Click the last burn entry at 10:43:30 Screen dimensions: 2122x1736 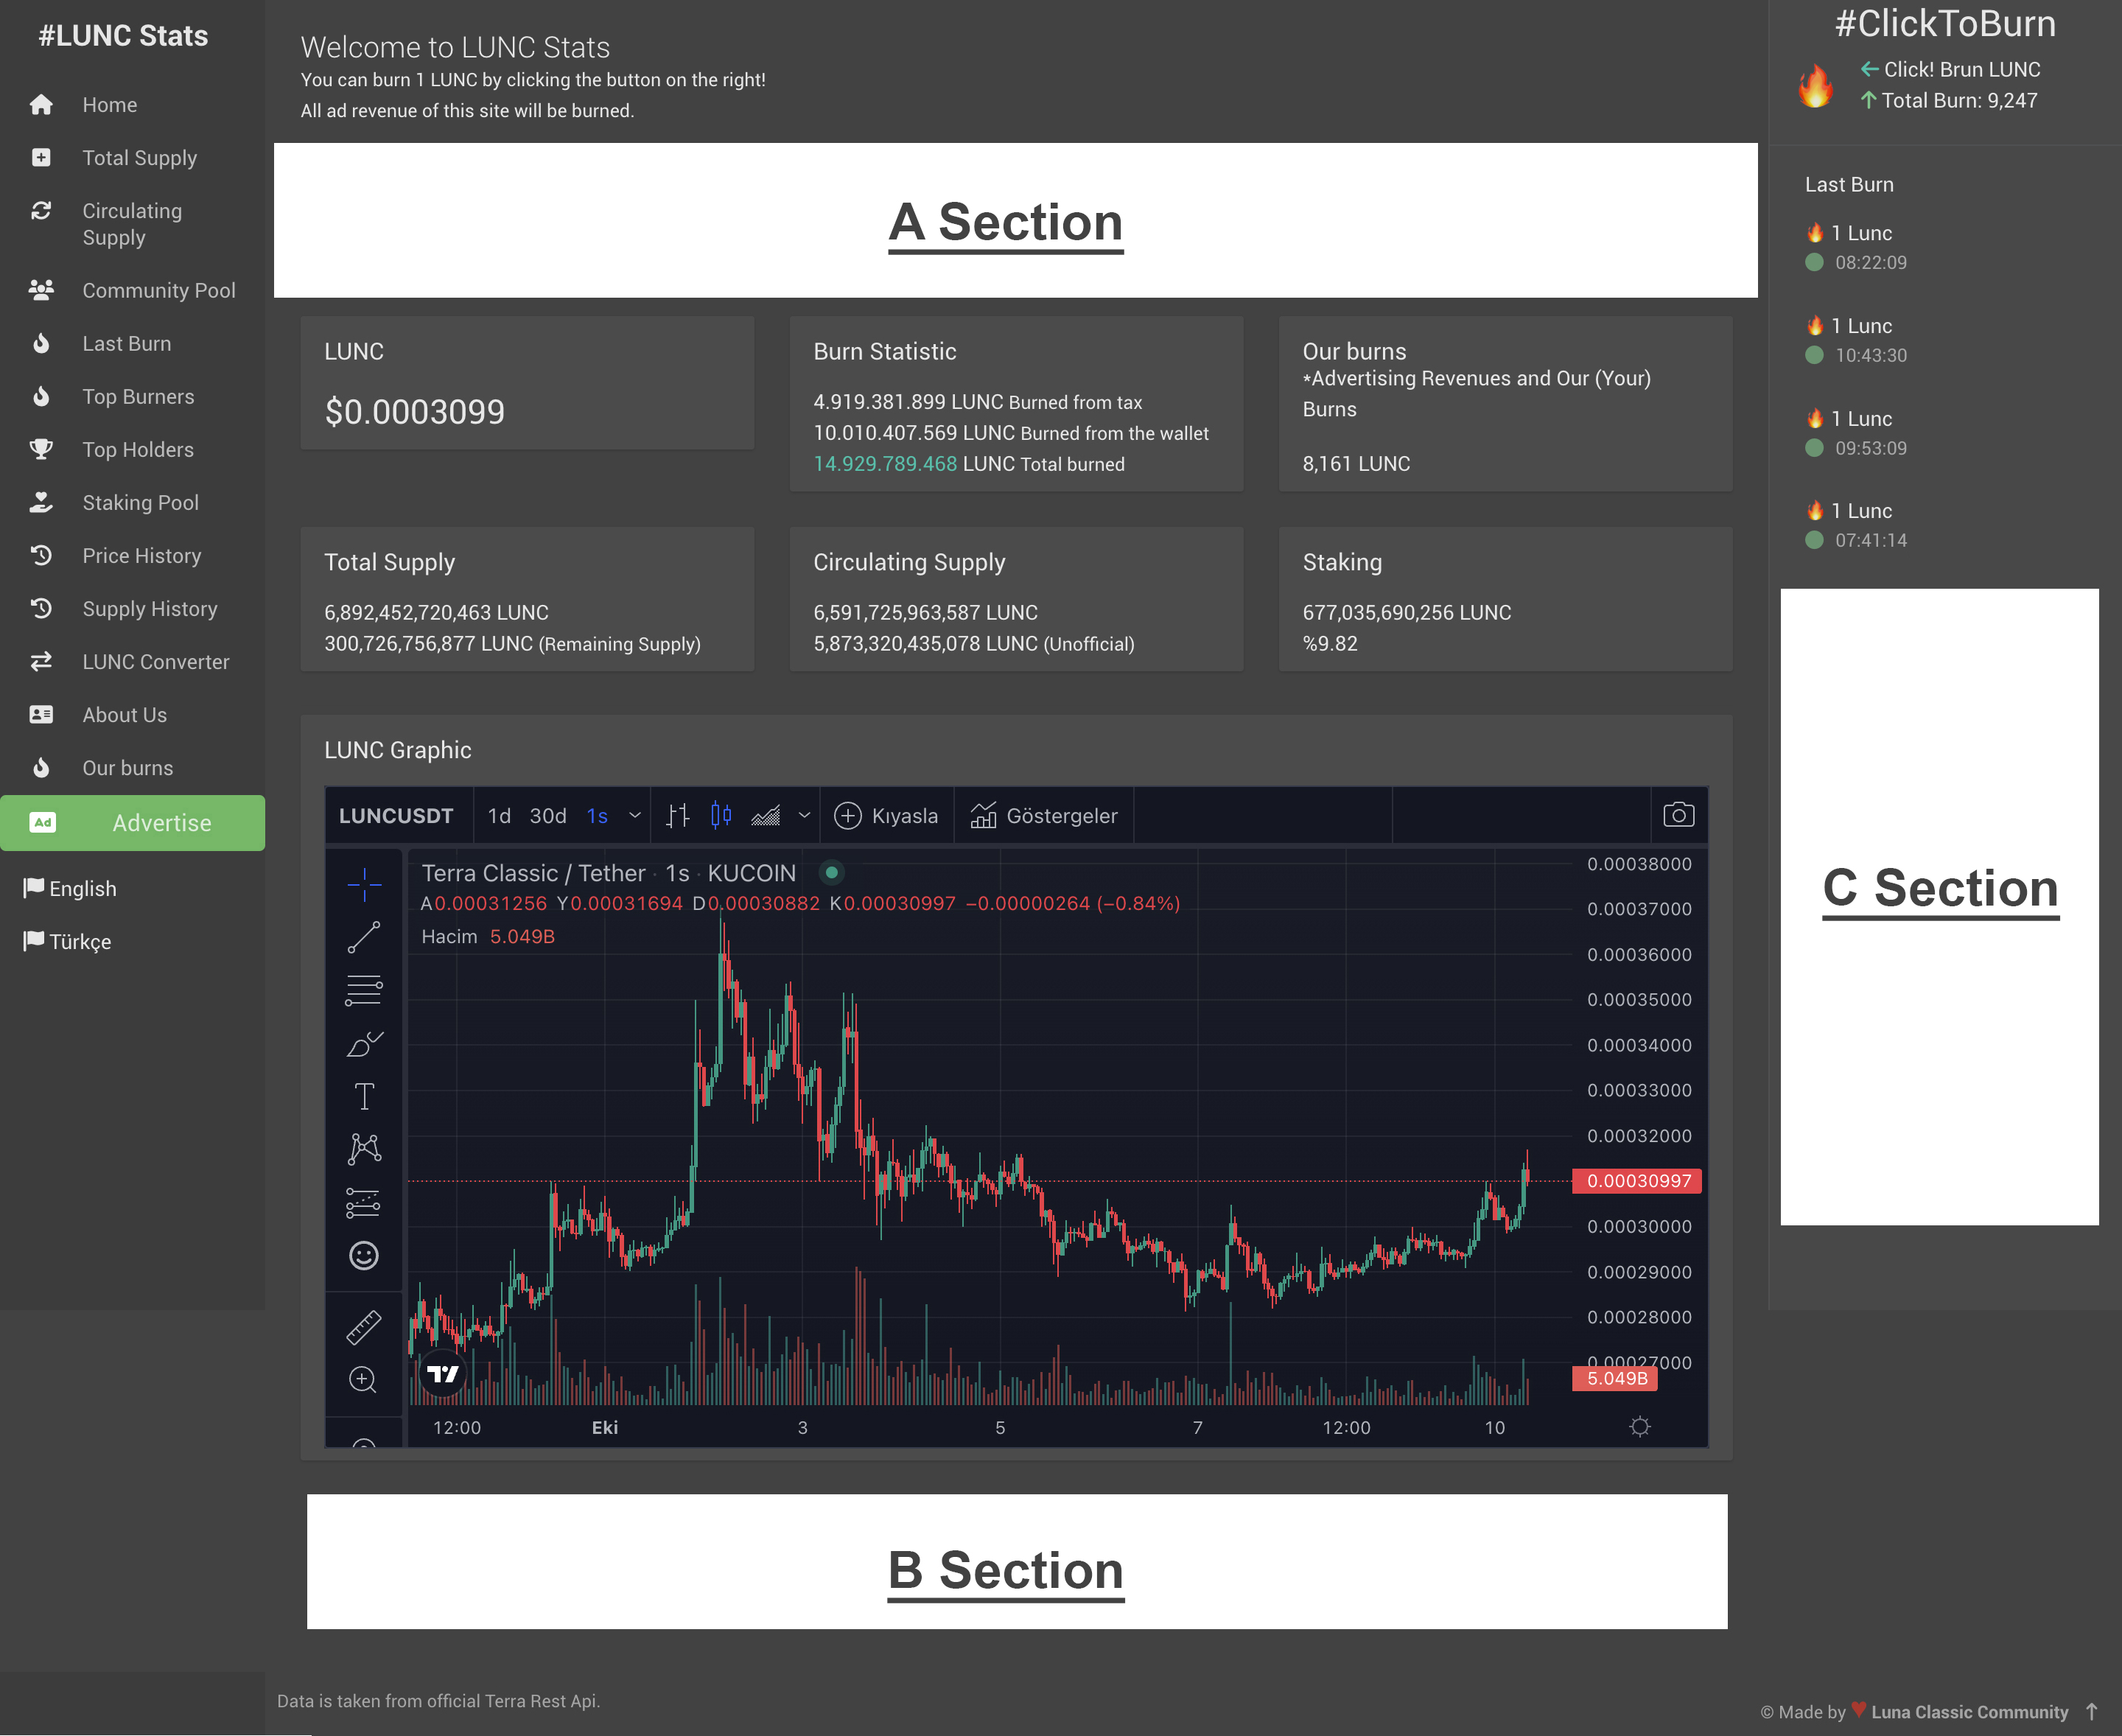1857,340
